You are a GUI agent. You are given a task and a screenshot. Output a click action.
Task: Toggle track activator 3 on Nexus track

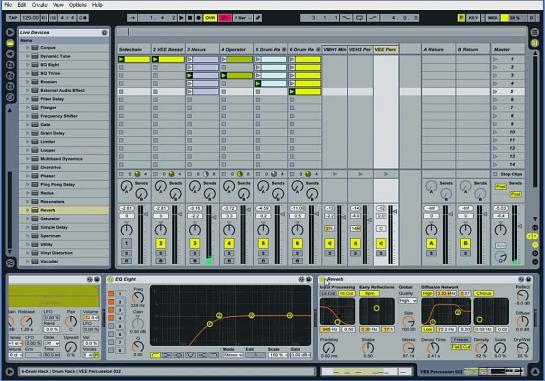click(195, 243)
